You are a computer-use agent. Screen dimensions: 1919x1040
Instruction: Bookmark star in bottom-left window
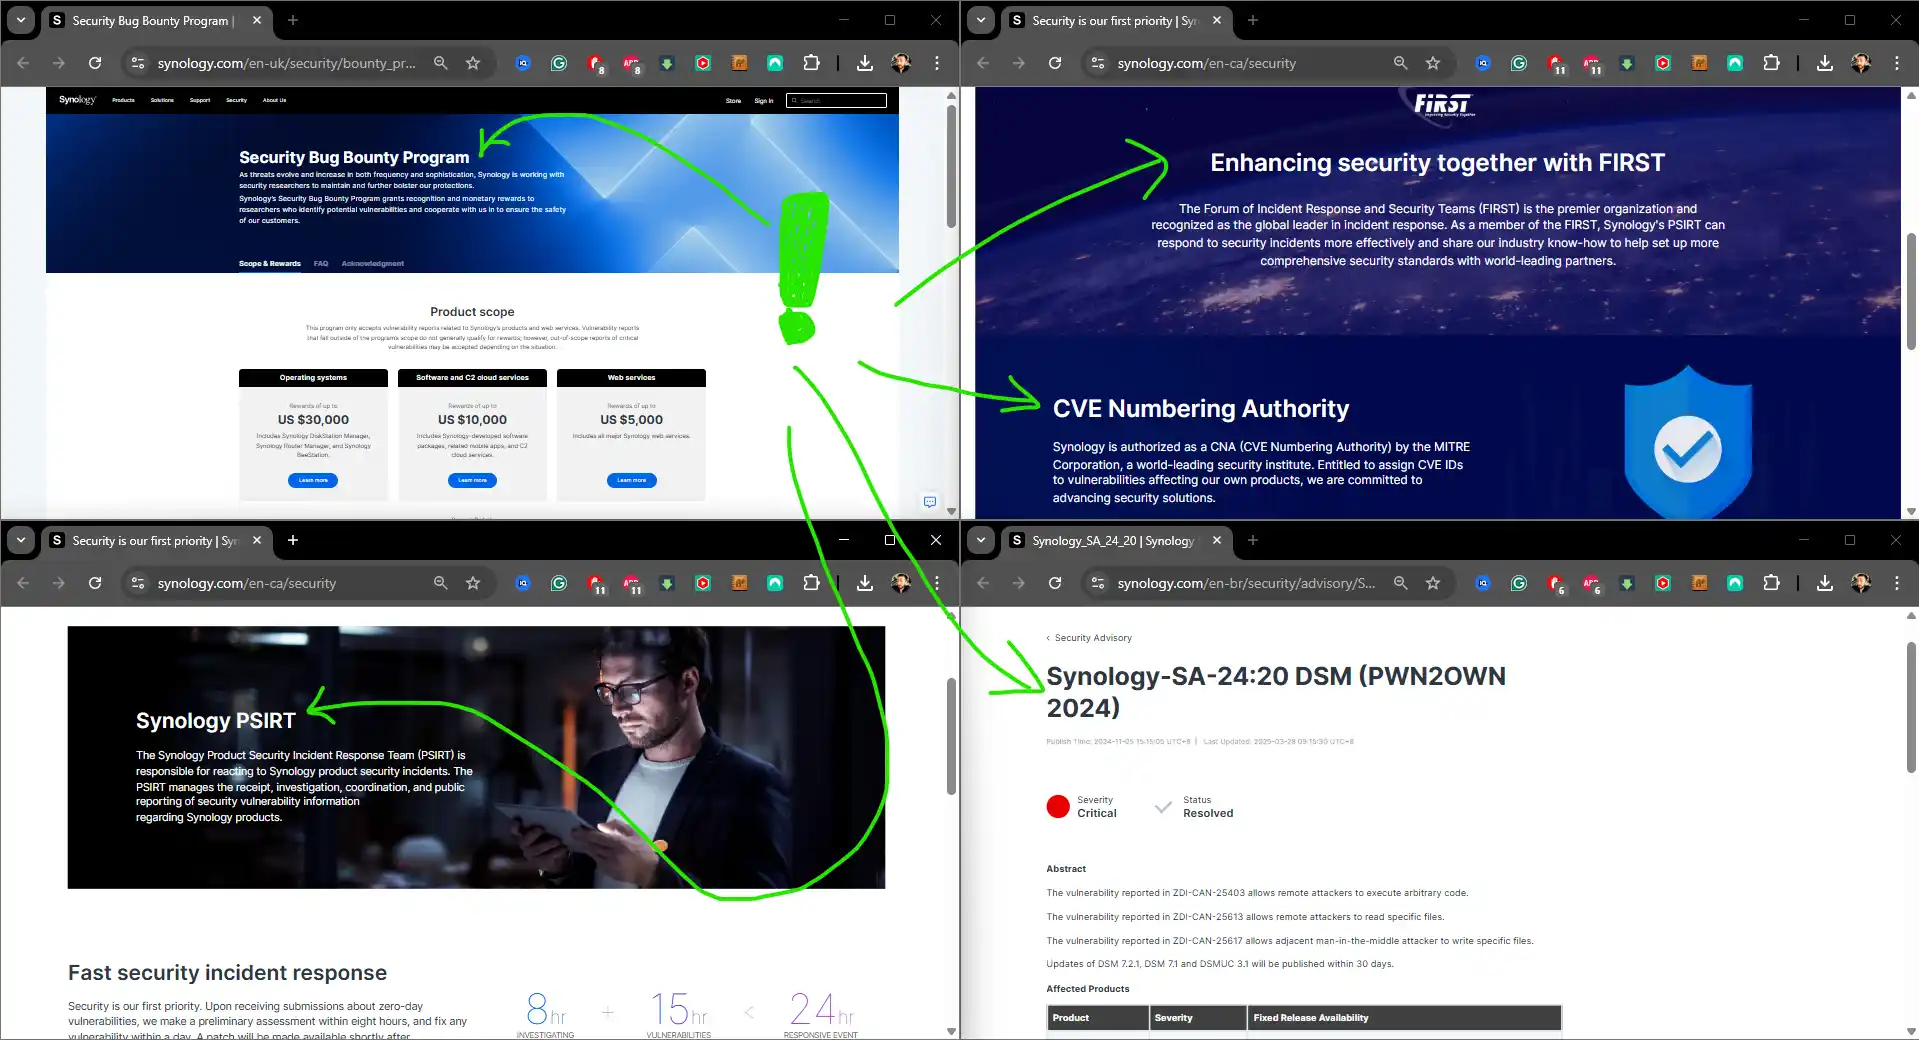[x=473, y=583]
